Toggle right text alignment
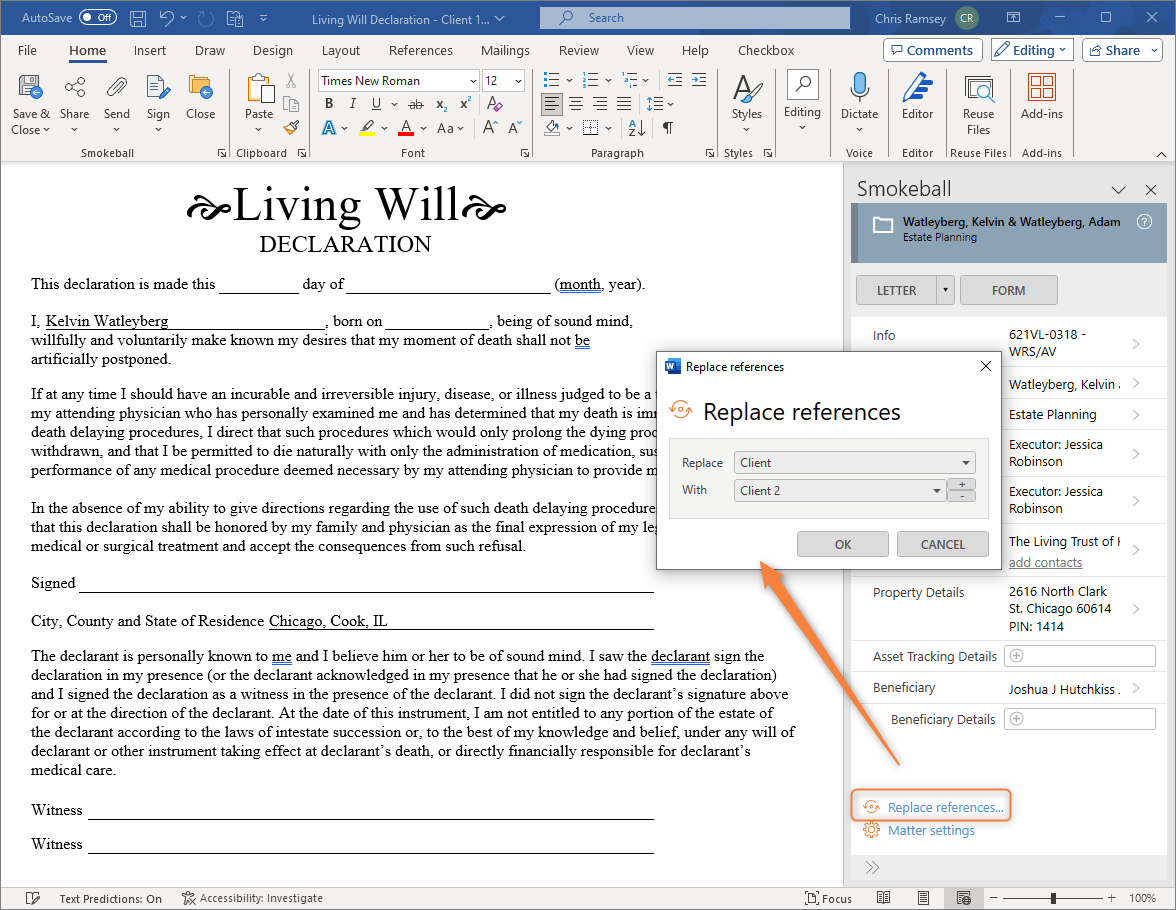This screenshot has width=1176, height=910. [x=600, y=104]
